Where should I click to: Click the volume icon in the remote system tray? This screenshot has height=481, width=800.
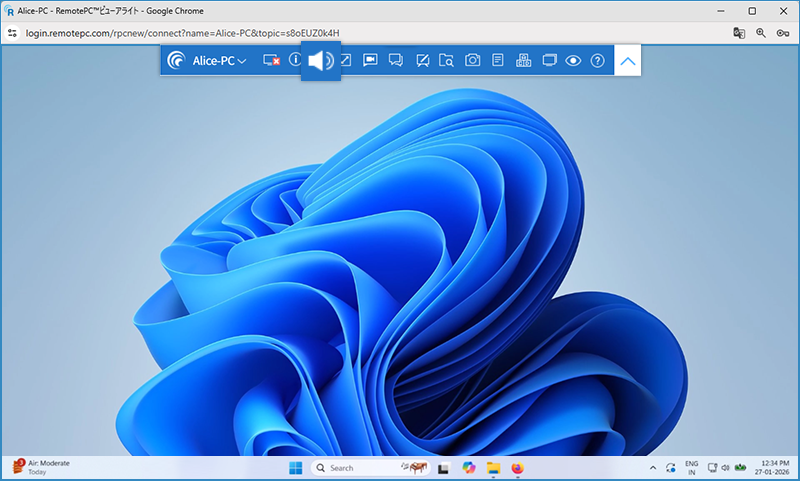click(x=725, y=468)
